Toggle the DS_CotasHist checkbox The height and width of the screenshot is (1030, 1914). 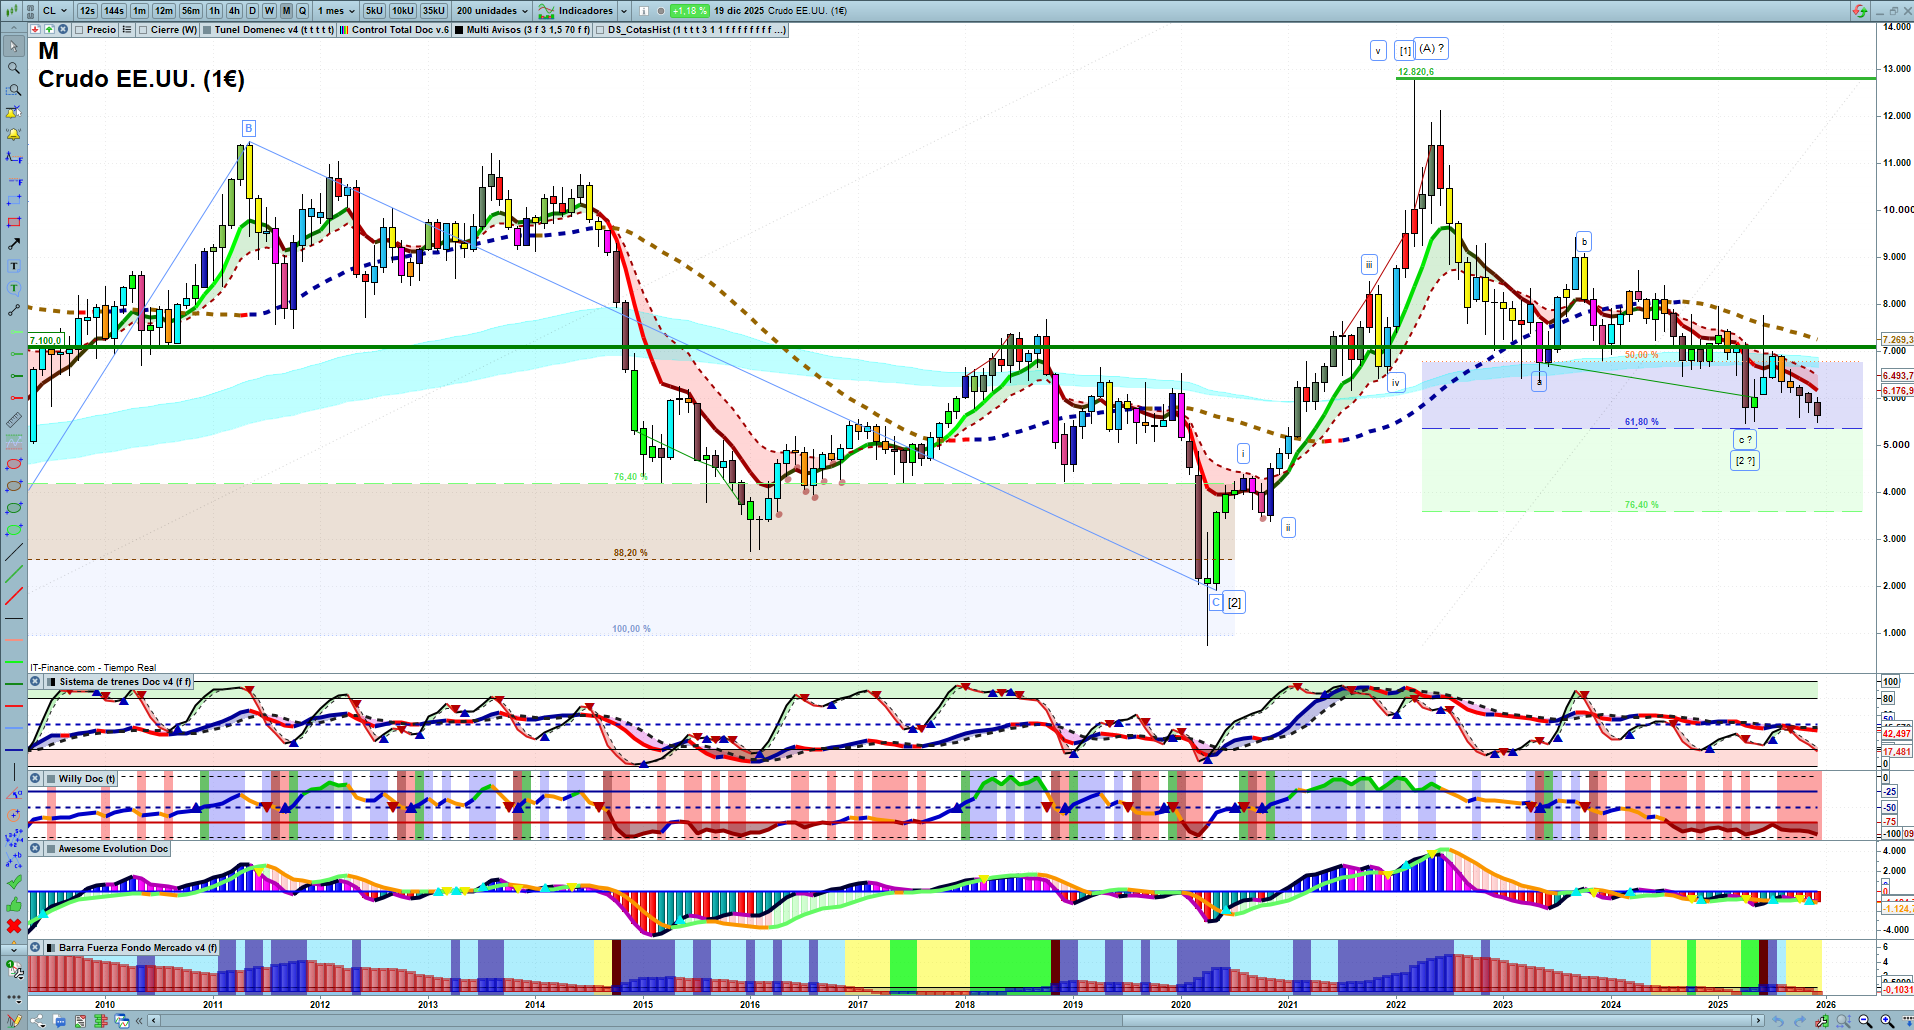tap(600, 30)
